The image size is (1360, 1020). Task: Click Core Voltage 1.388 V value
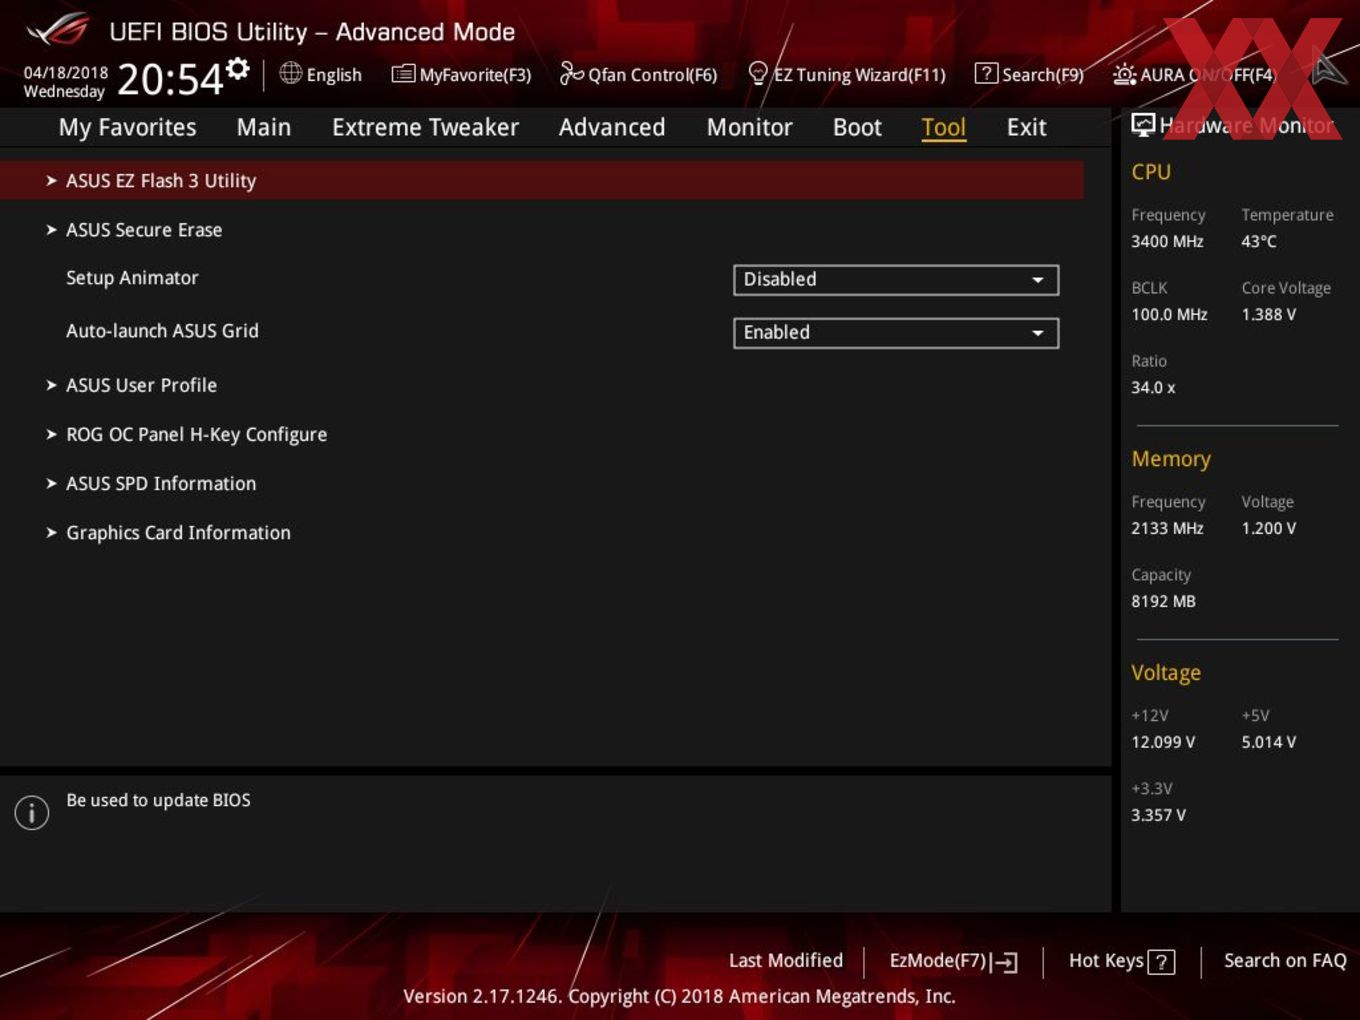coord(1268,314)
